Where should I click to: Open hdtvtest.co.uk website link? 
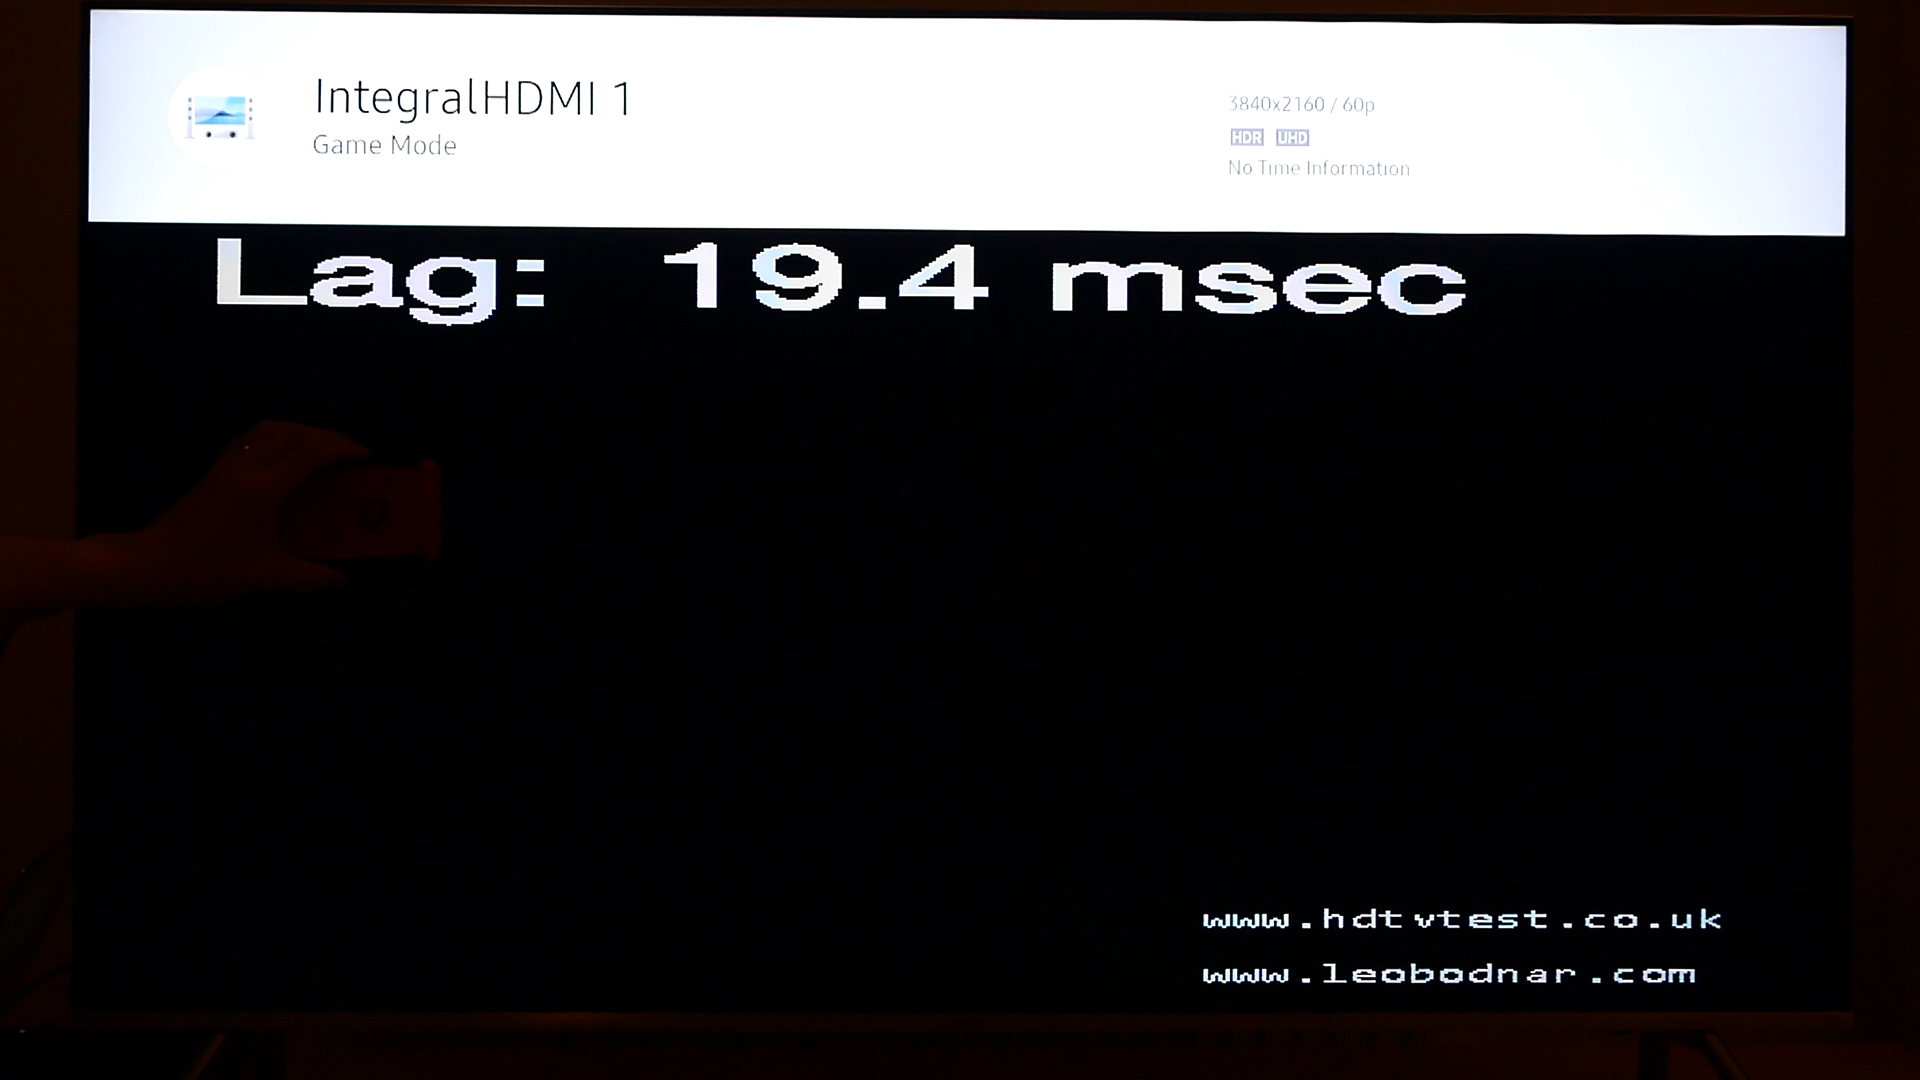1462,920
